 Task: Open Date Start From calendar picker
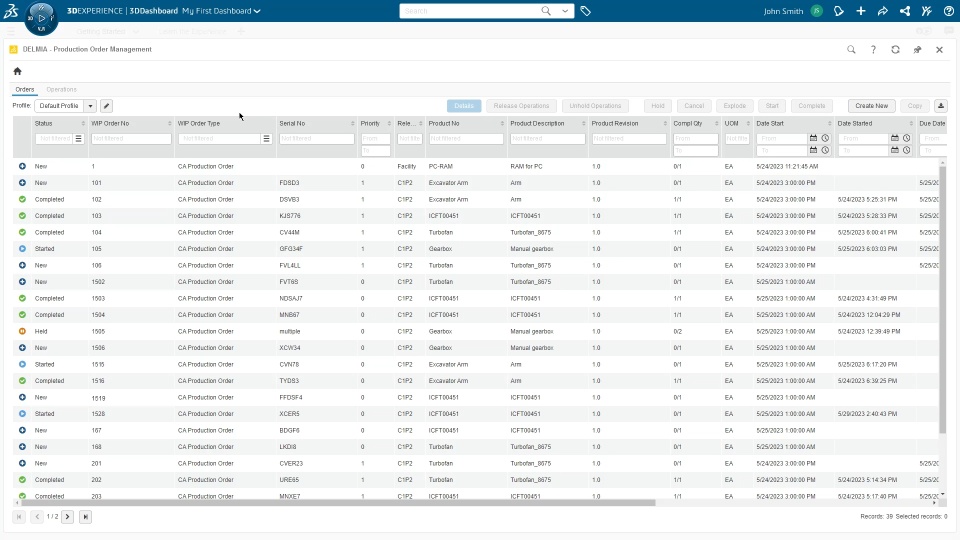coord(814,138)
